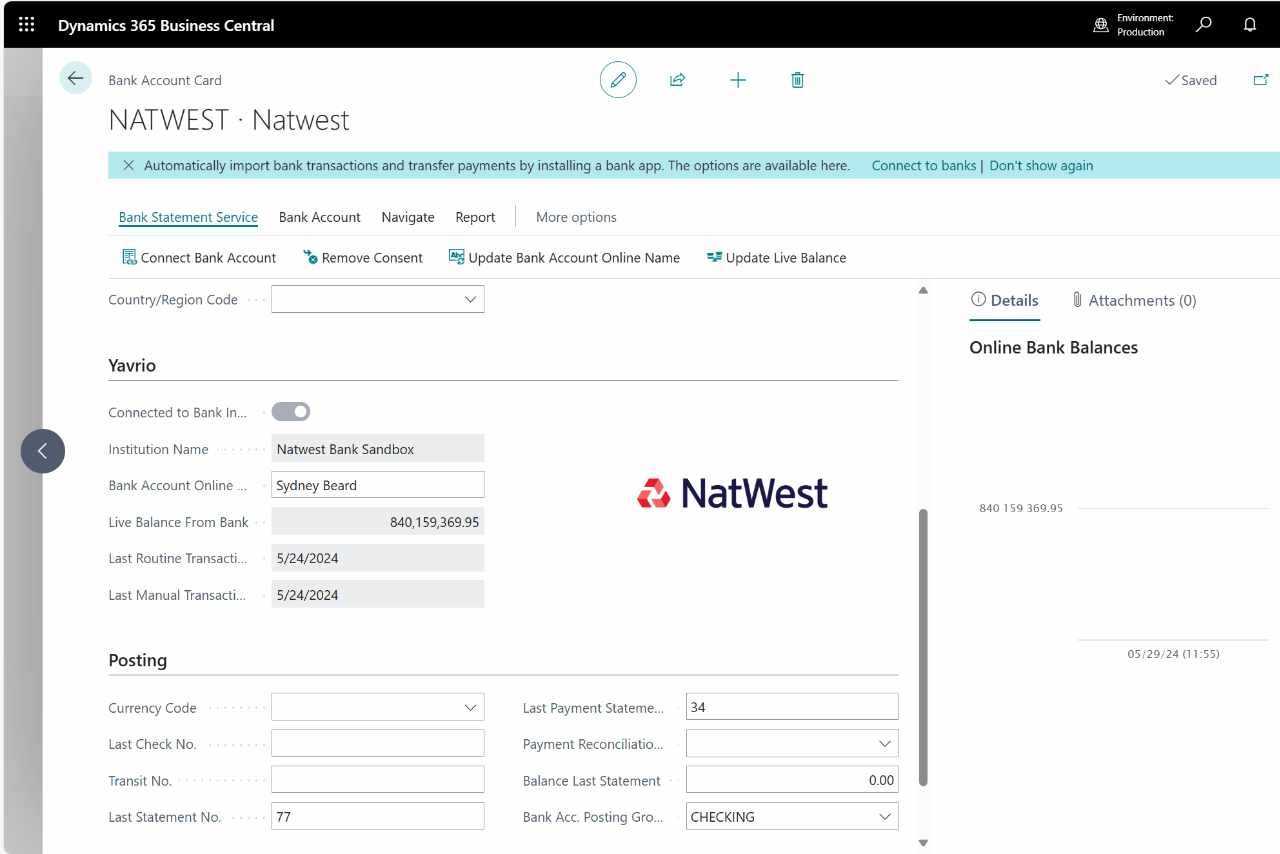This screenshot has width=1280, height=854.
Task: Open Bank Statement Service menu
Action: 188,217
